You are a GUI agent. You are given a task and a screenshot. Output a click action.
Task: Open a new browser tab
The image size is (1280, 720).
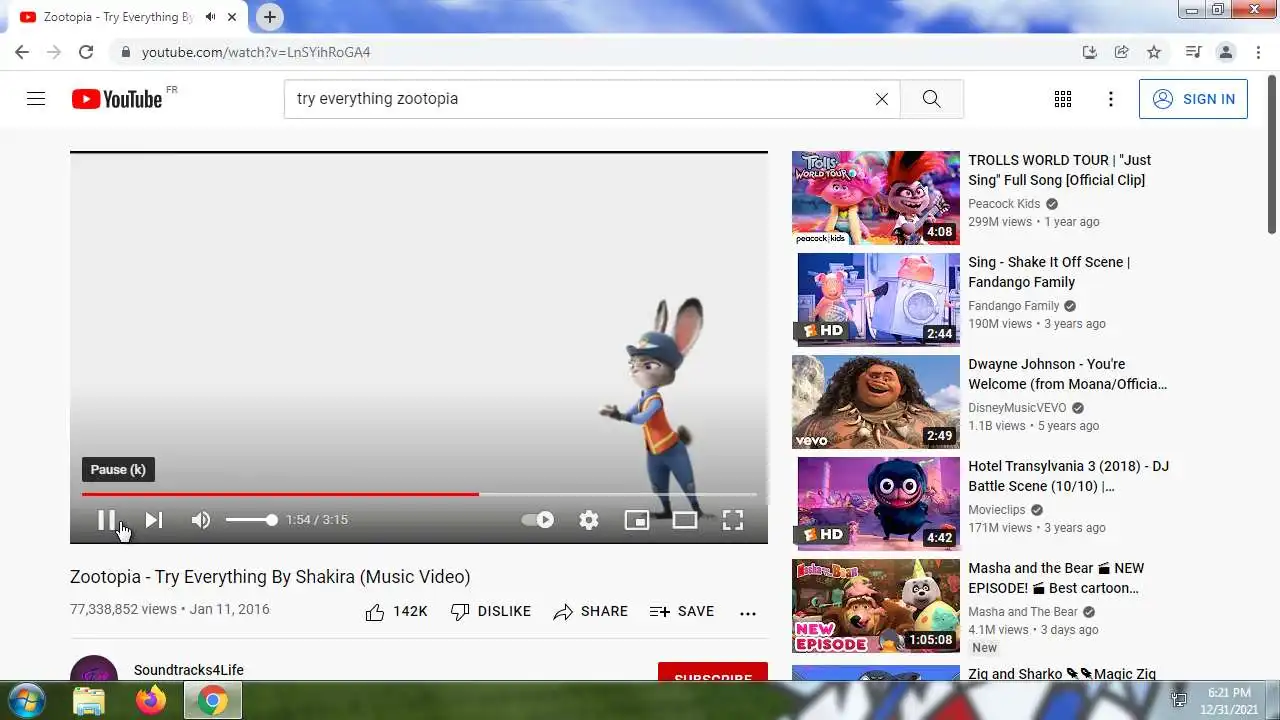[270, 17]
